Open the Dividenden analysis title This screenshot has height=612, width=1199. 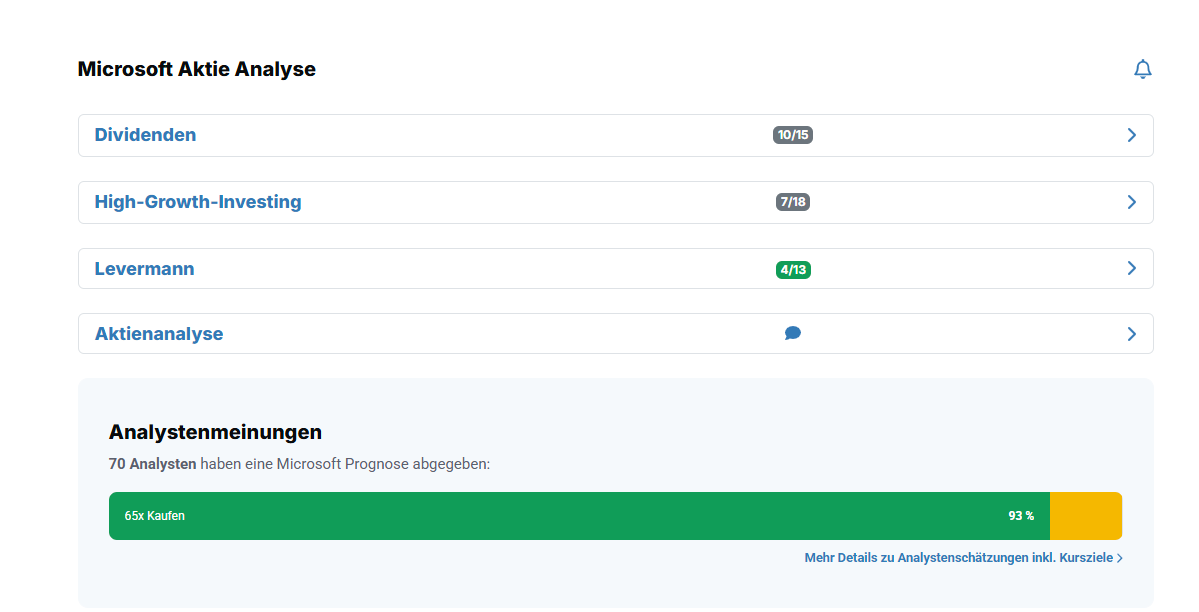tap(145, 135)
